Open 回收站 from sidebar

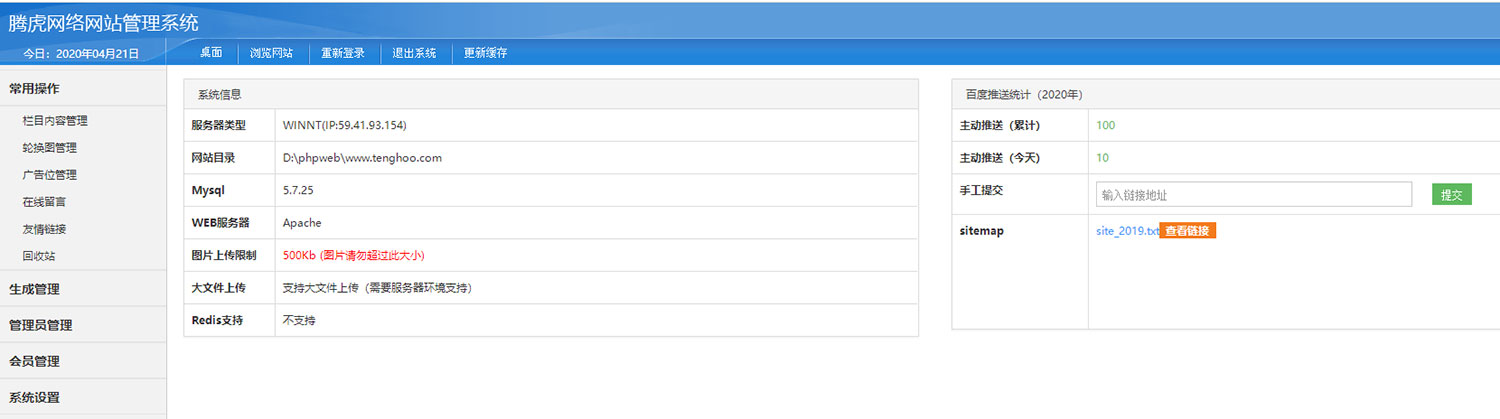[38, 256]
